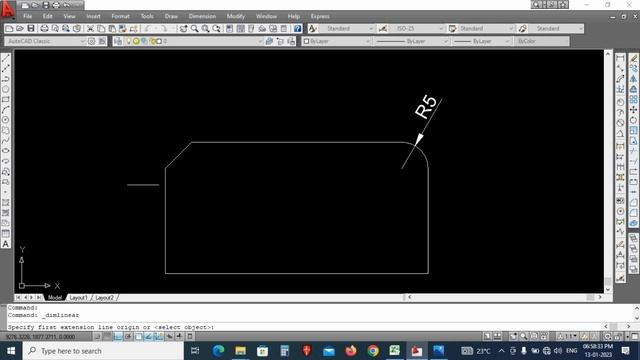Viewport: 640px width, 360px height.
Task: Switch to the Layout1 tab
Action: click(78, 298)
